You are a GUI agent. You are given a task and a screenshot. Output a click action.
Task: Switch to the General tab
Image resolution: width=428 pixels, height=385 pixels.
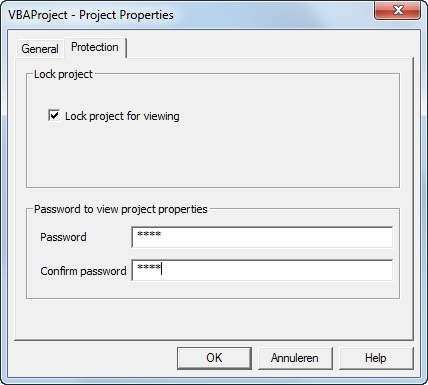[40, 49]
